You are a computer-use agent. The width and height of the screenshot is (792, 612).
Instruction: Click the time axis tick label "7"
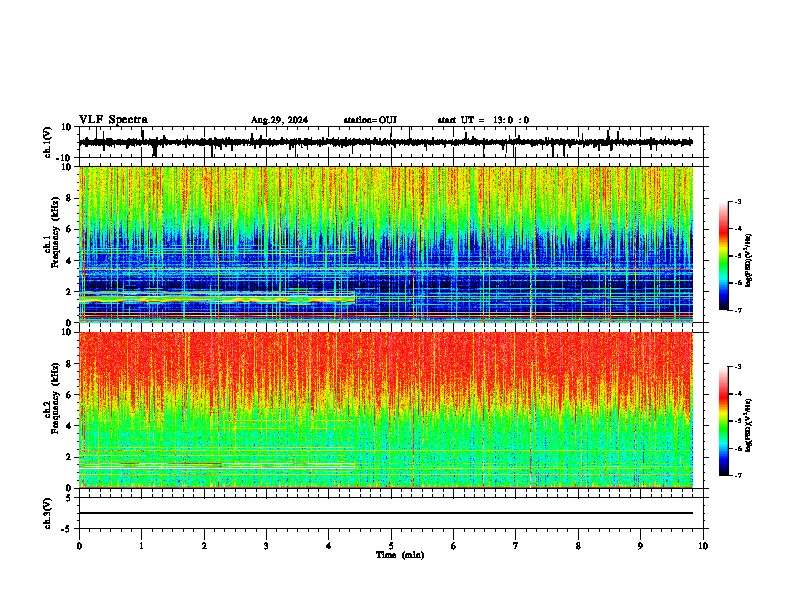coord(516,546)
